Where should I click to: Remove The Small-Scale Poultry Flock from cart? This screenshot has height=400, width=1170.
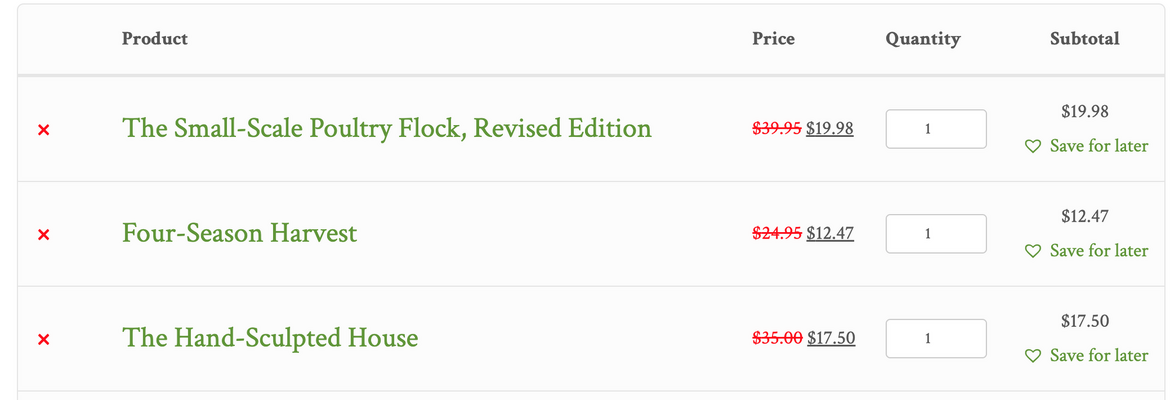click(43, 130)
